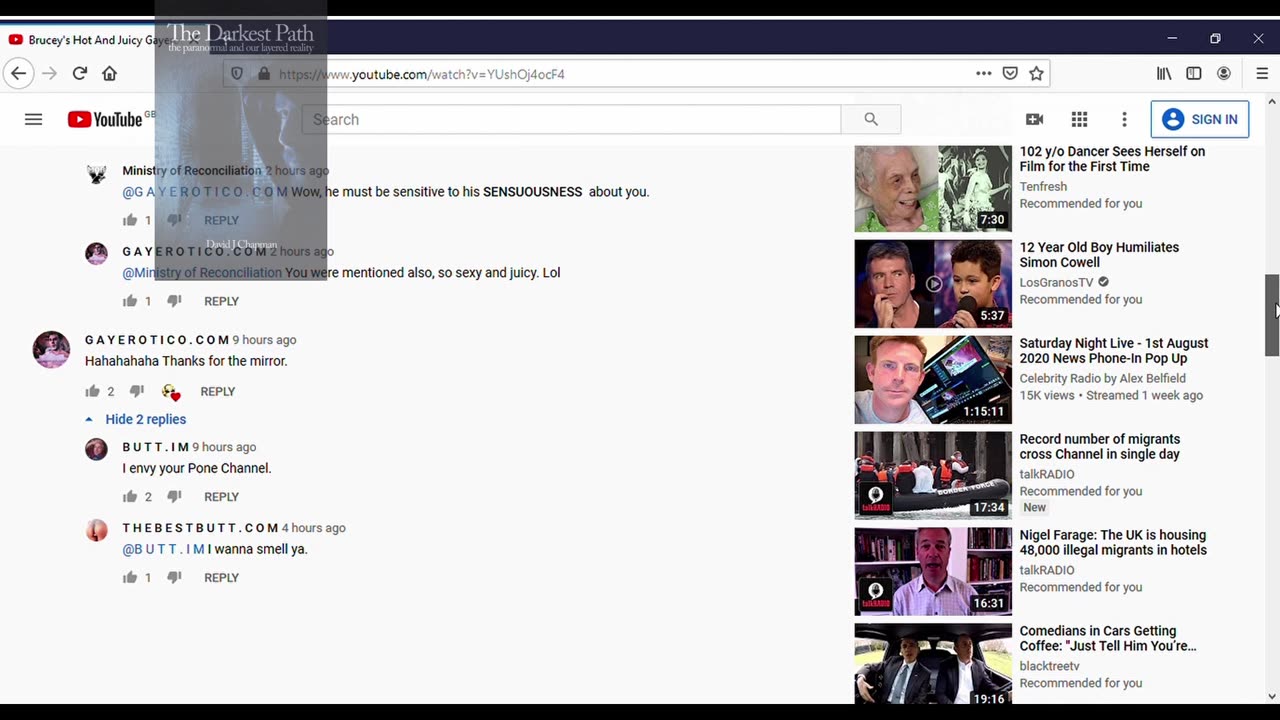Open the YouTube guide hamburger menu
Image resolution: width=1280 pixels, height=720 pixels.
[33, 119]
